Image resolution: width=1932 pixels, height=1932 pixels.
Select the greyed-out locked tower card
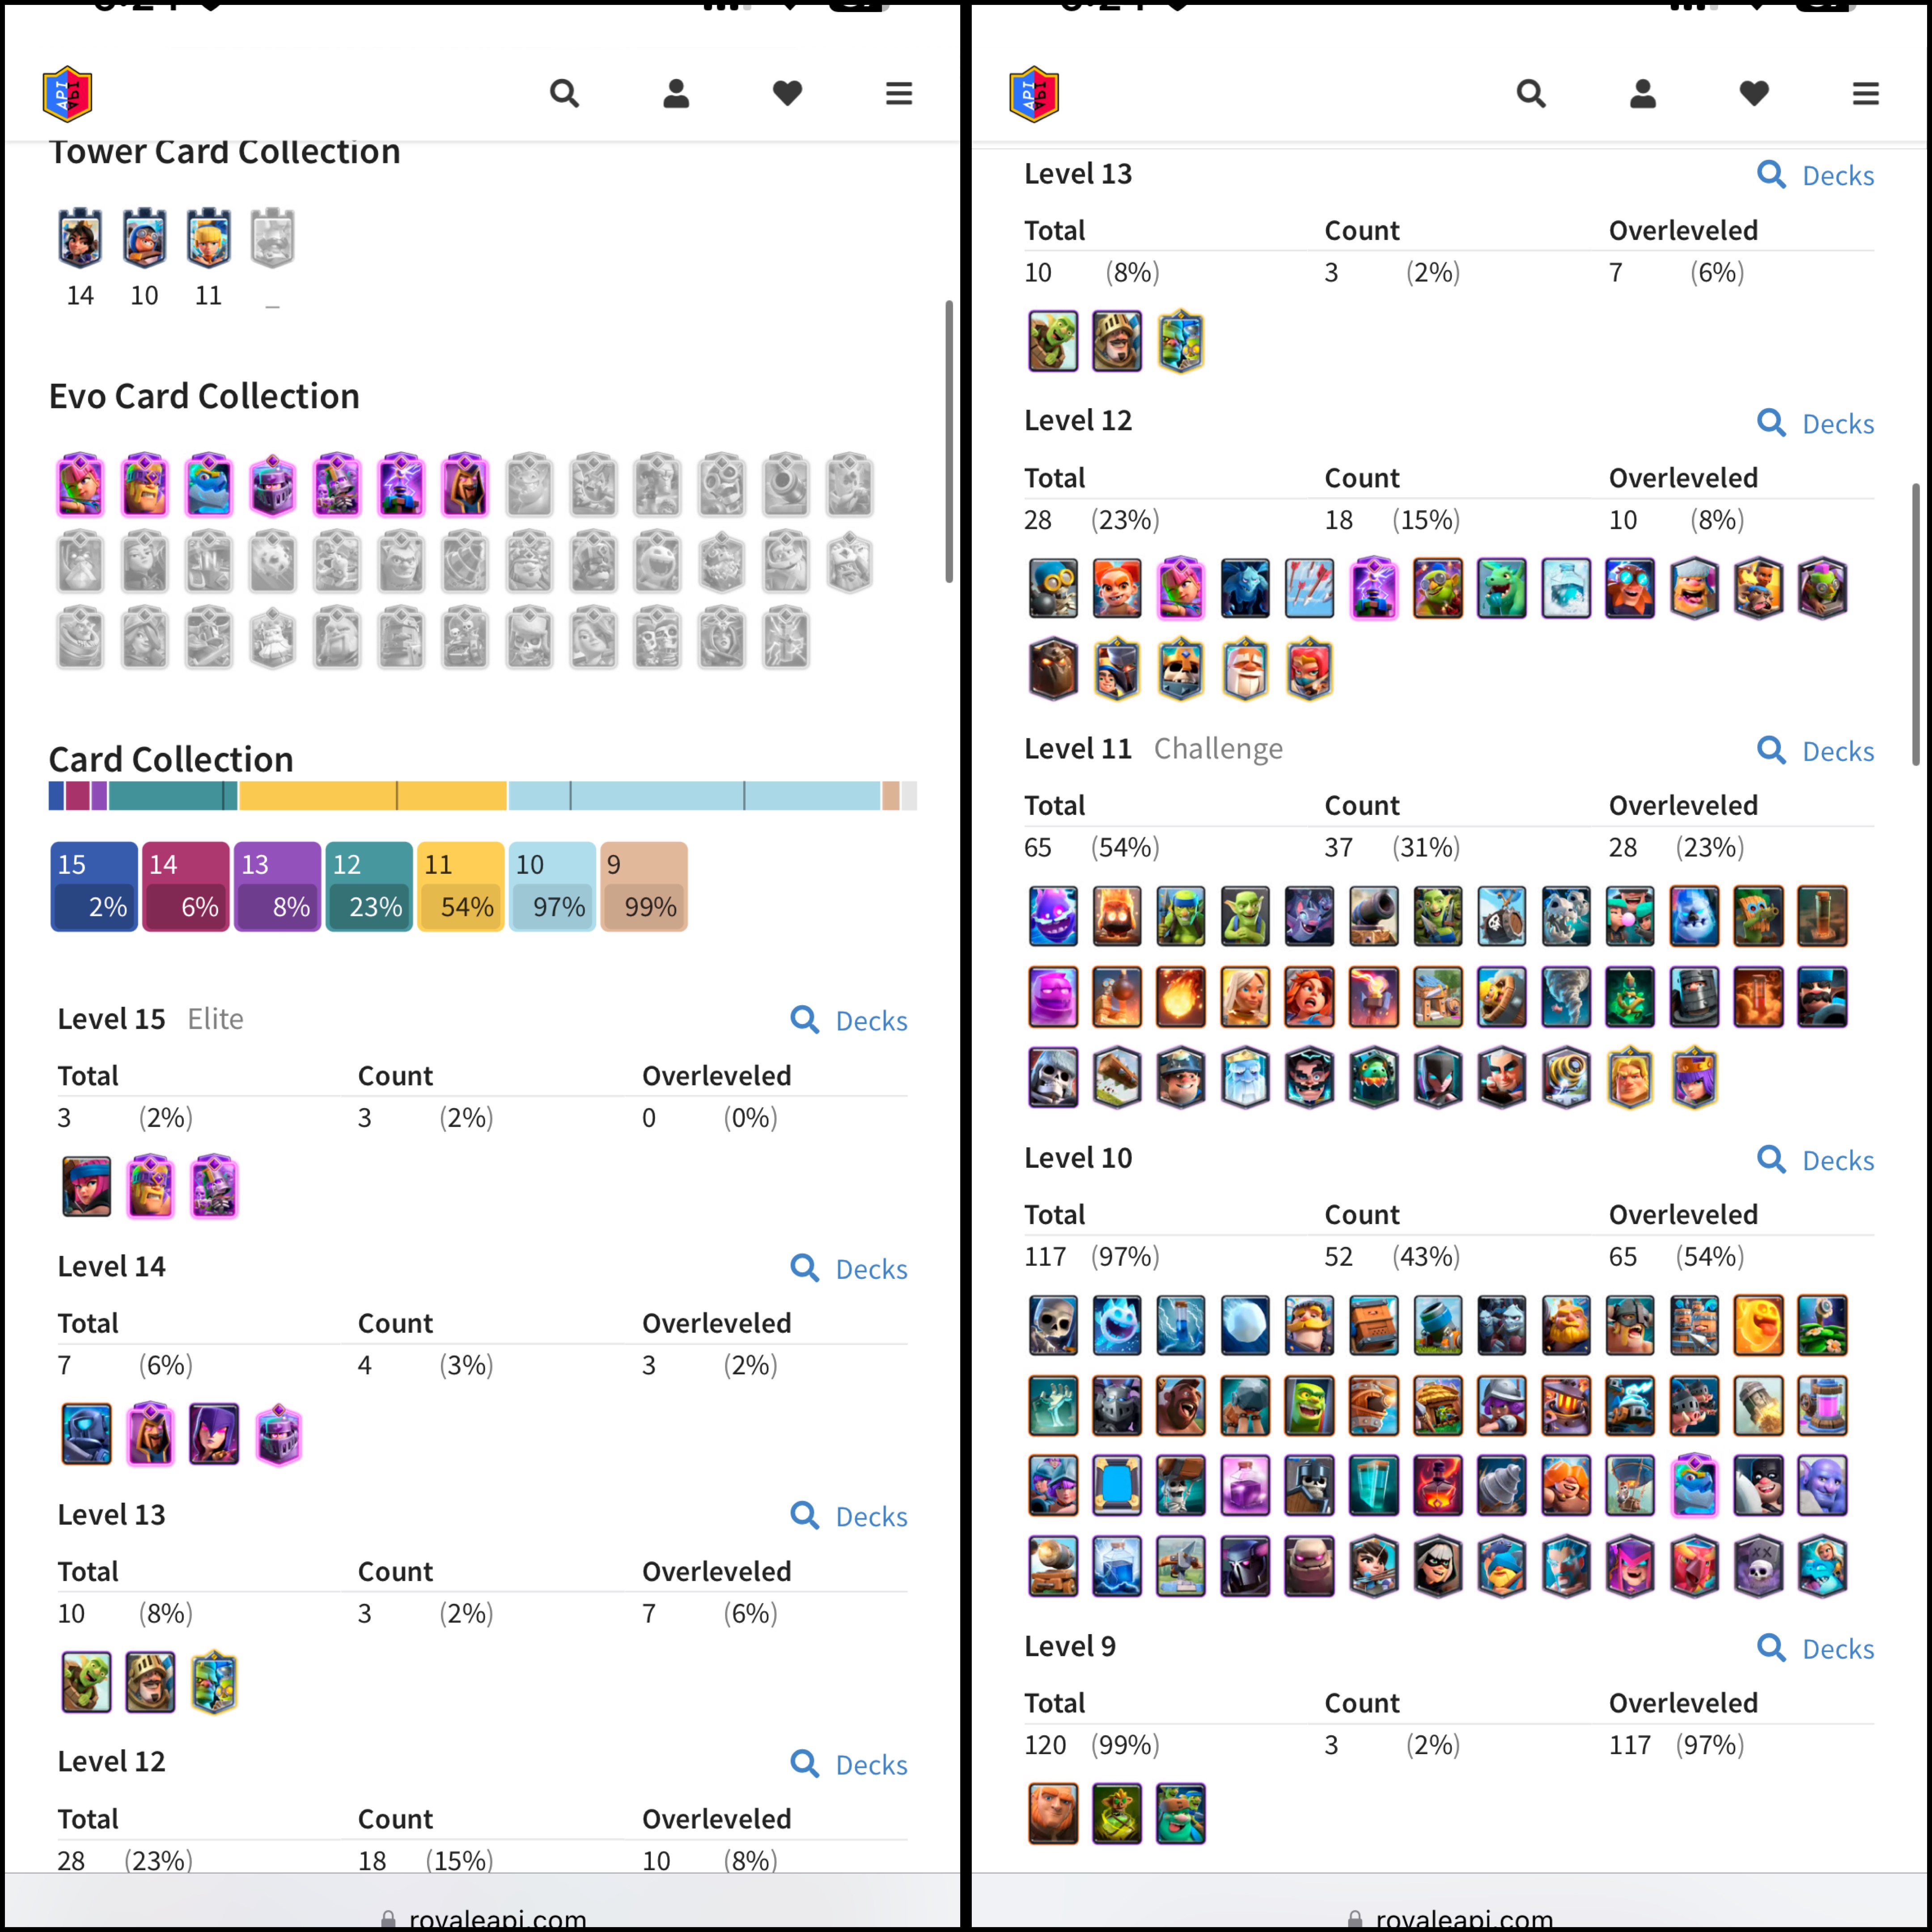pyautogui.click(x=272, y=238)
